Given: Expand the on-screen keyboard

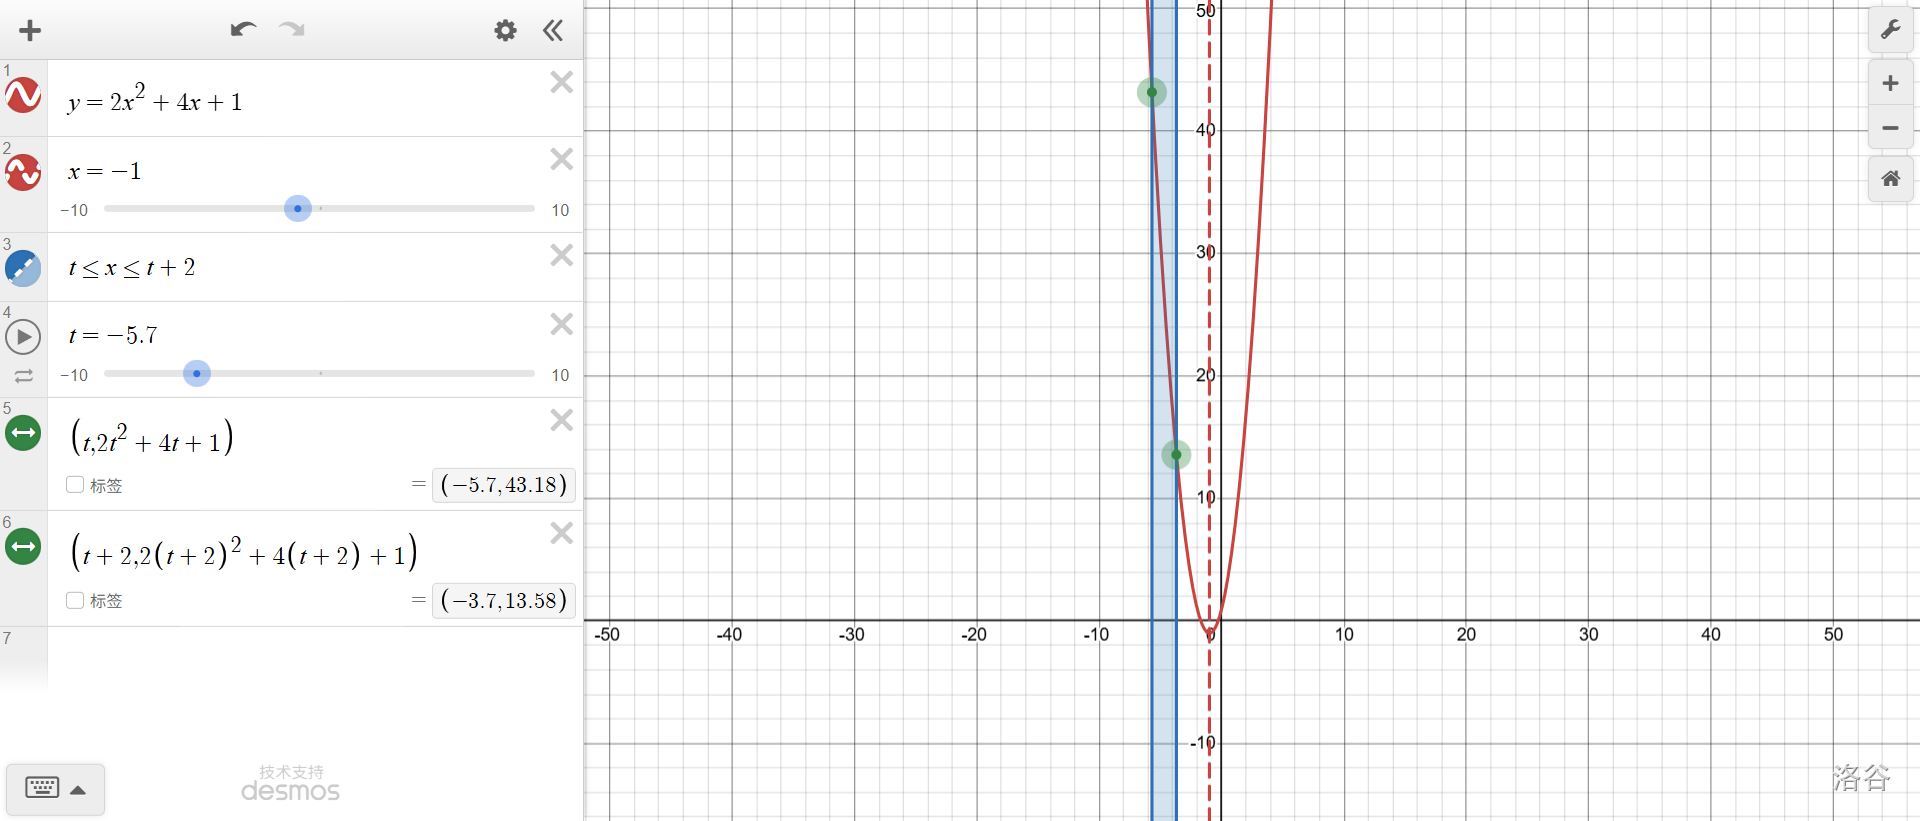Looking at the screenshot, I should click(x=55, y=789).
